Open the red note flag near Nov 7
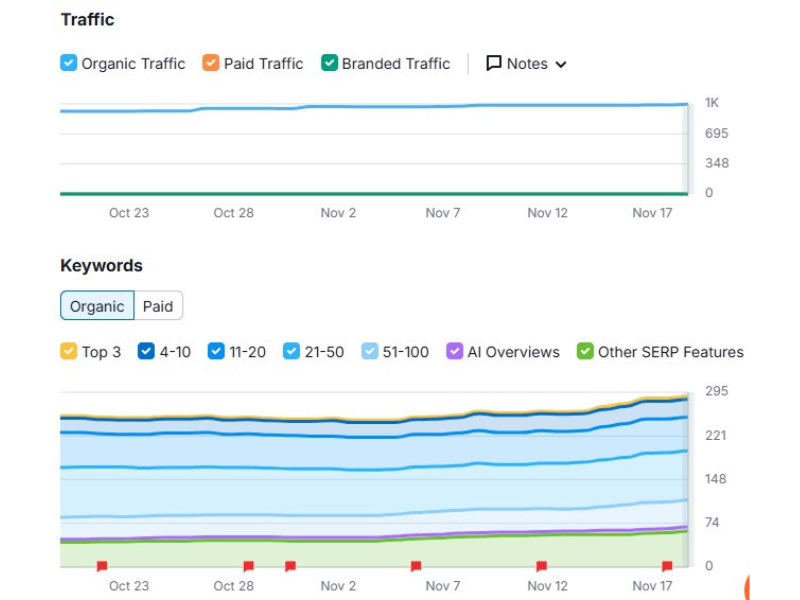 416,566
